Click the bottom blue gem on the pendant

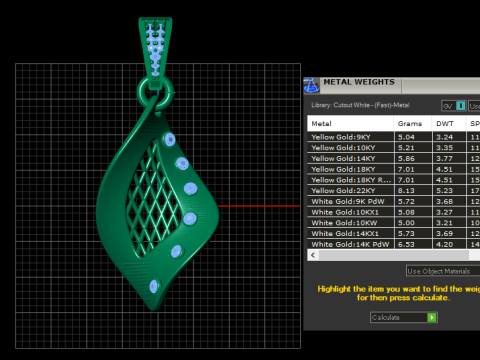click(x=154, y=286)
